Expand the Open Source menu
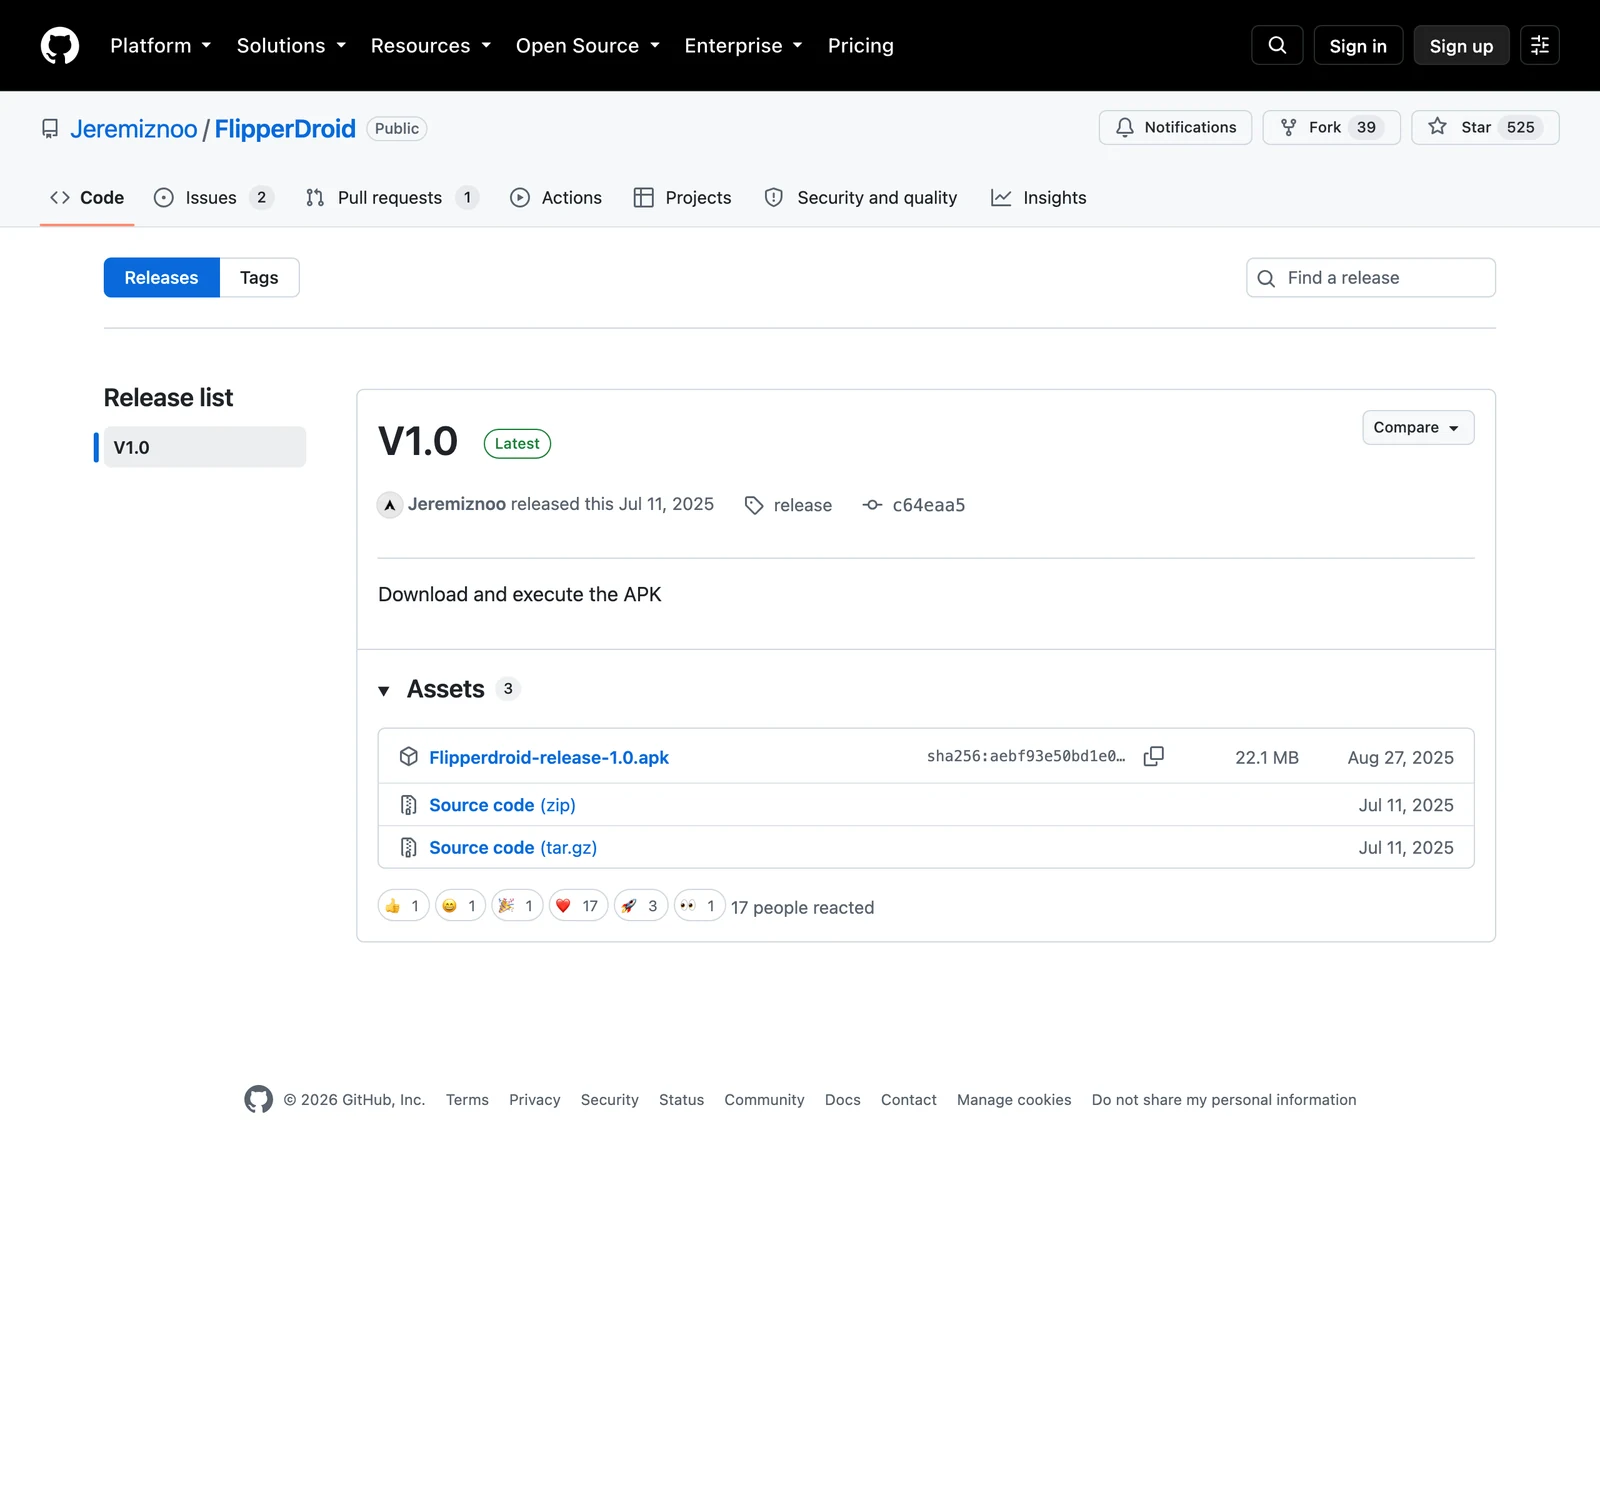Screen dimensions: 1600x1500 (588, 46)
